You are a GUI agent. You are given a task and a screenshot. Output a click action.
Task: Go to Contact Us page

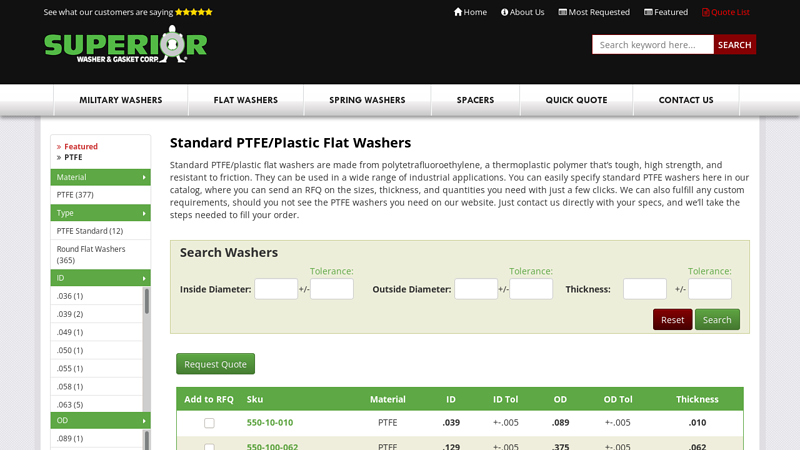(x=686, y=100)
